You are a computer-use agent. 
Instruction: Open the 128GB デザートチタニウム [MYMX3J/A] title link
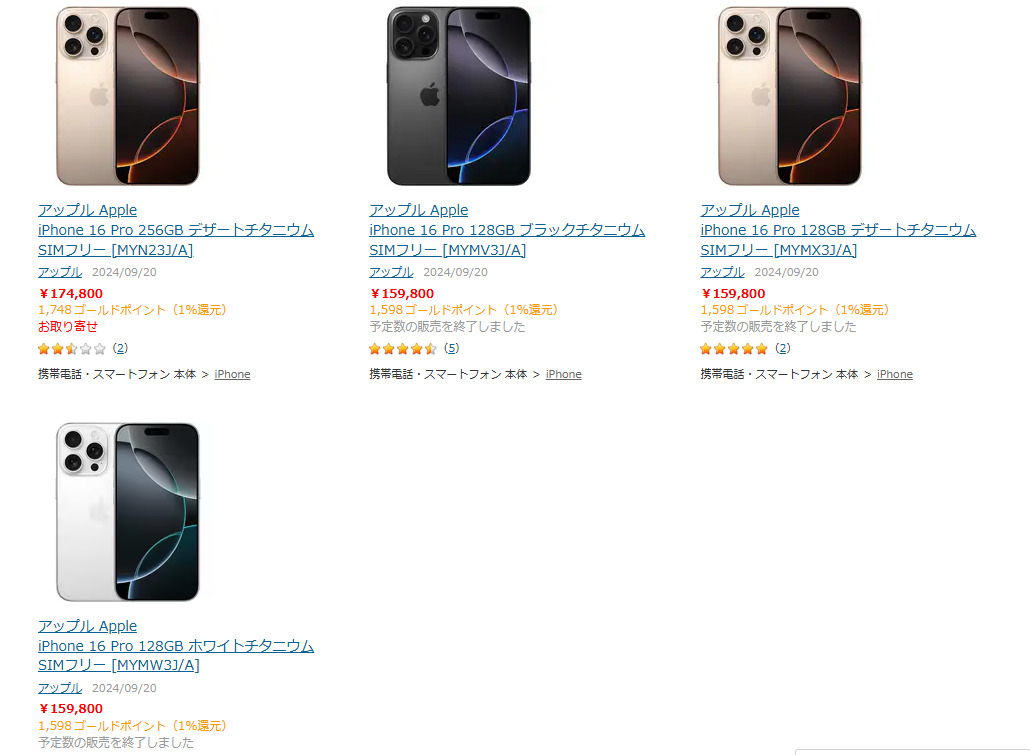(x=838, y=230)
